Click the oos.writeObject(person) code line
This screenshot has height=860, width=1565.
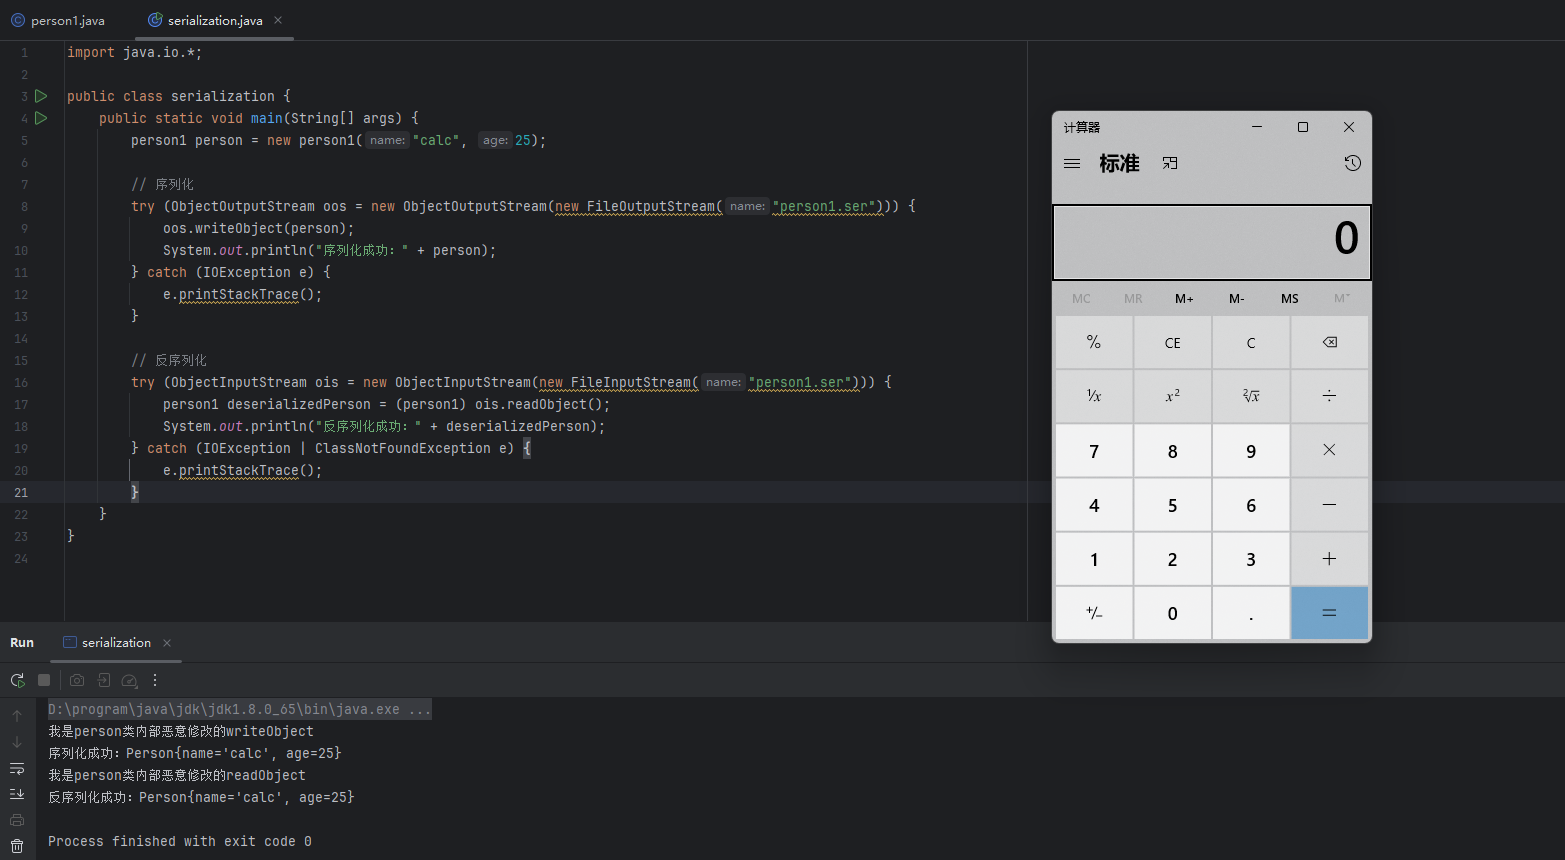(259, 228)
